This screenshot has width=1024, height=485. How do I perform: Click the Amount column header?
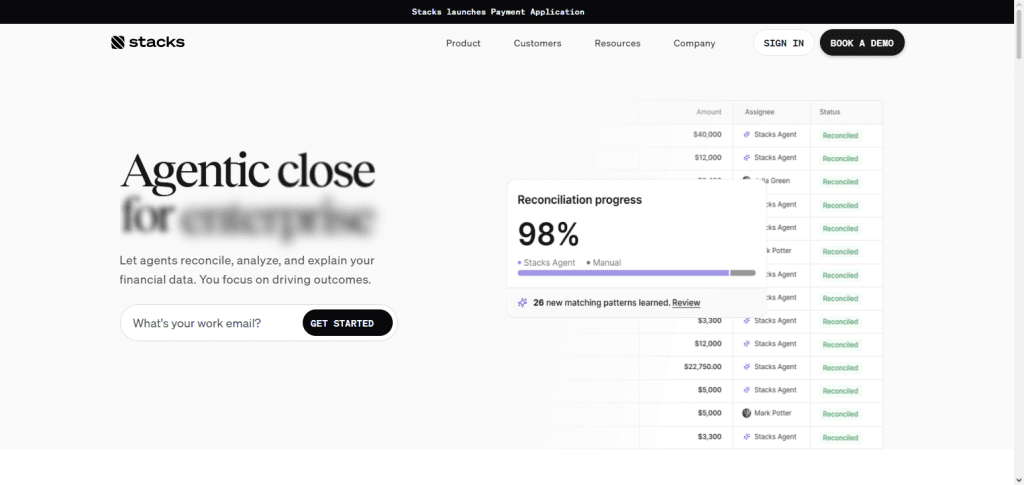pyautogui.click(x=709, y=112)
